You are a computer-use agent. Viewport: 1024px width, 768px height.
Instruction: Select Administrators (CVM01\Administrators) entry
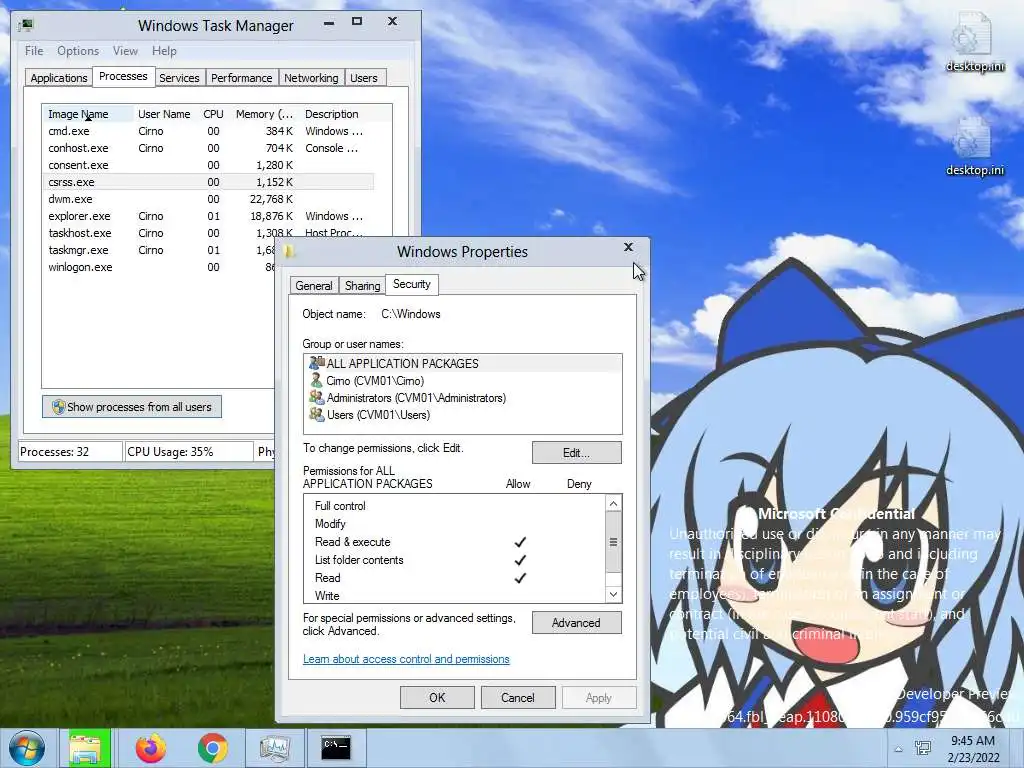[462, 397]
